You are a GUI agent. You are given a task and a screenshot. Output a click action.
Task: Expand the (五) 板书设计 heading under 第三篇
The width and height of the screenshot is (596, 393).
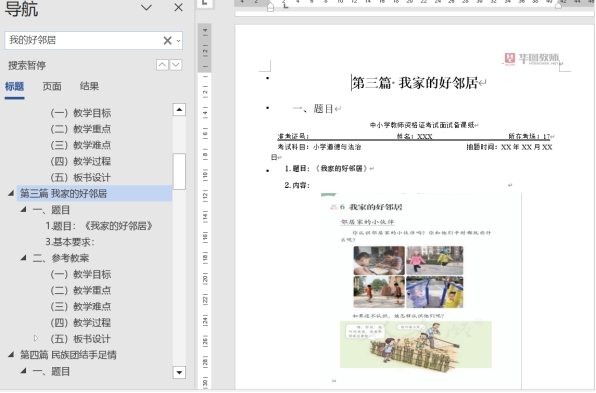point(36,338)
